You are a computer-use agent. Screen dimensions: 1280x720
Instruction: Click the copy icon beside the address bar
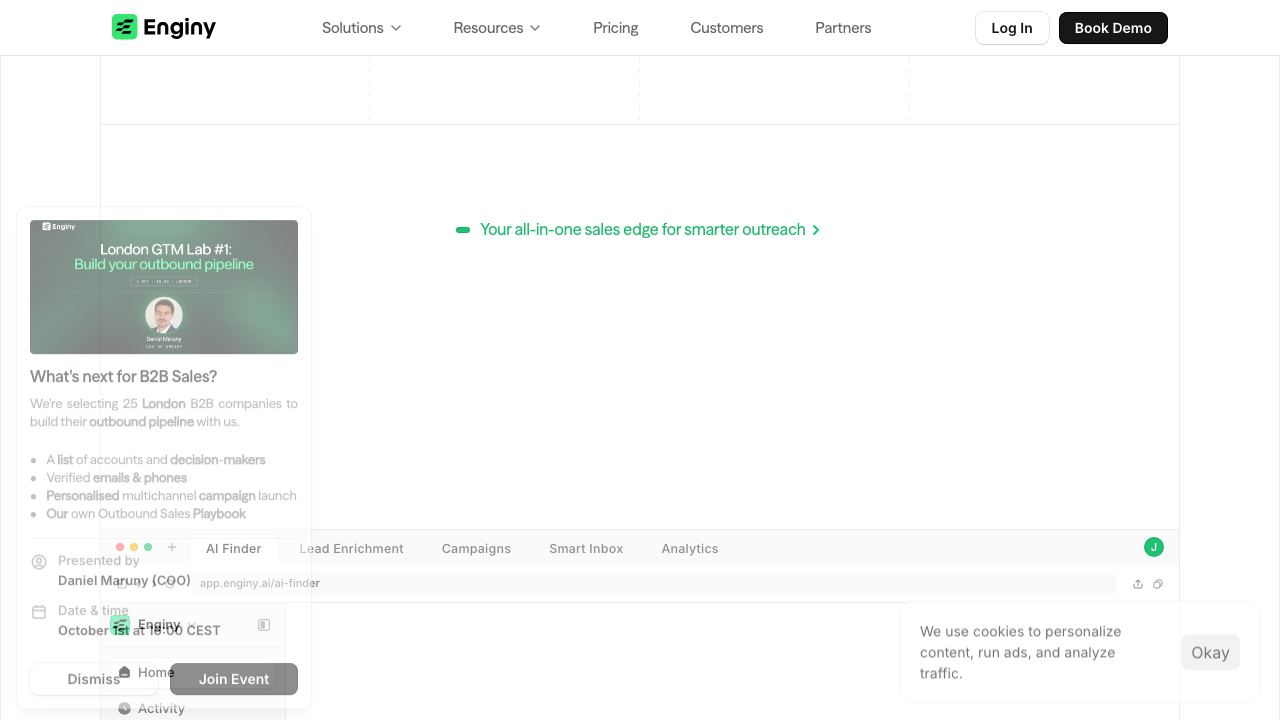point(1158,584)
